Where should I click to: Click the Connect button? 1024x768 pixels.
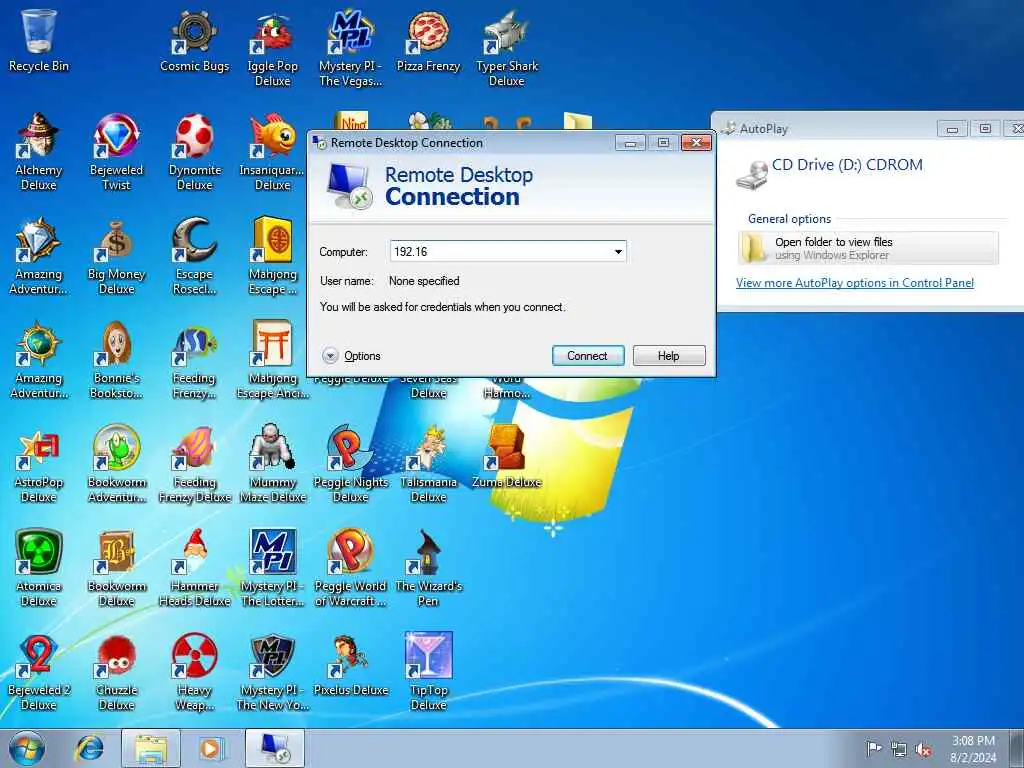[588, 356]
